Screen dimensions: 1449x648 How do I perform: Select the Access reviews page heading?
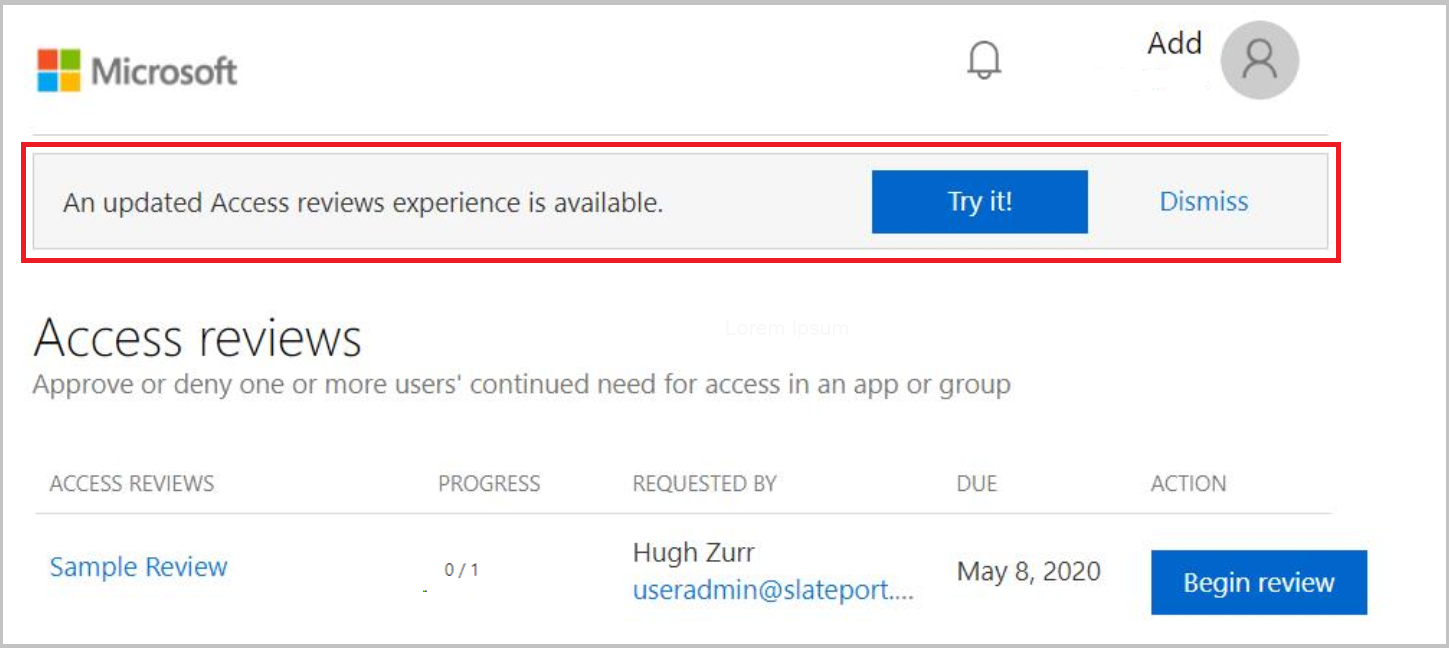point(198,338)
